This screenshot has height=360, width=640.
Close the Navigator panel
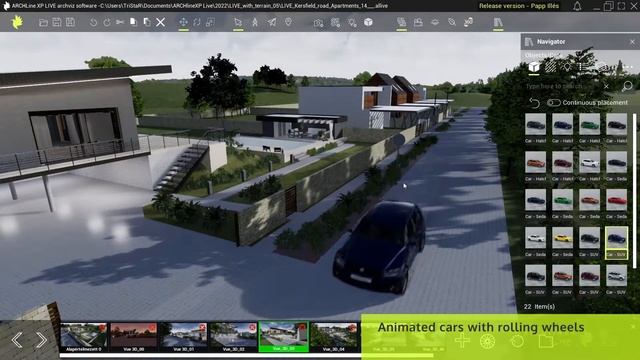coord(632,42)
